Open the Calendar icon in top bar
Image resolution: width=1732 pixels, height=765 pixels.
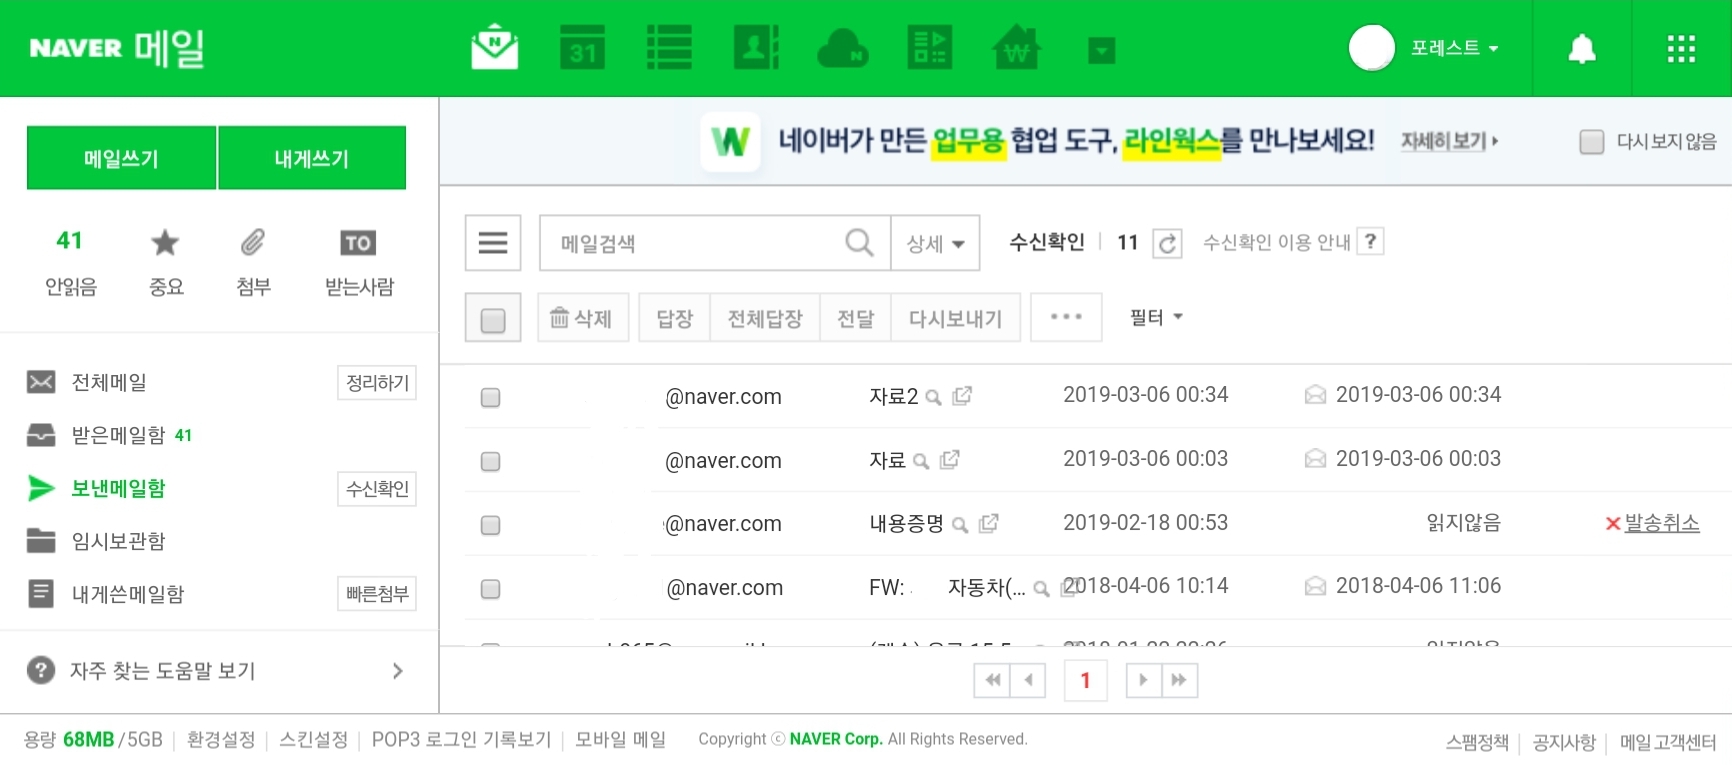point(582,48)
